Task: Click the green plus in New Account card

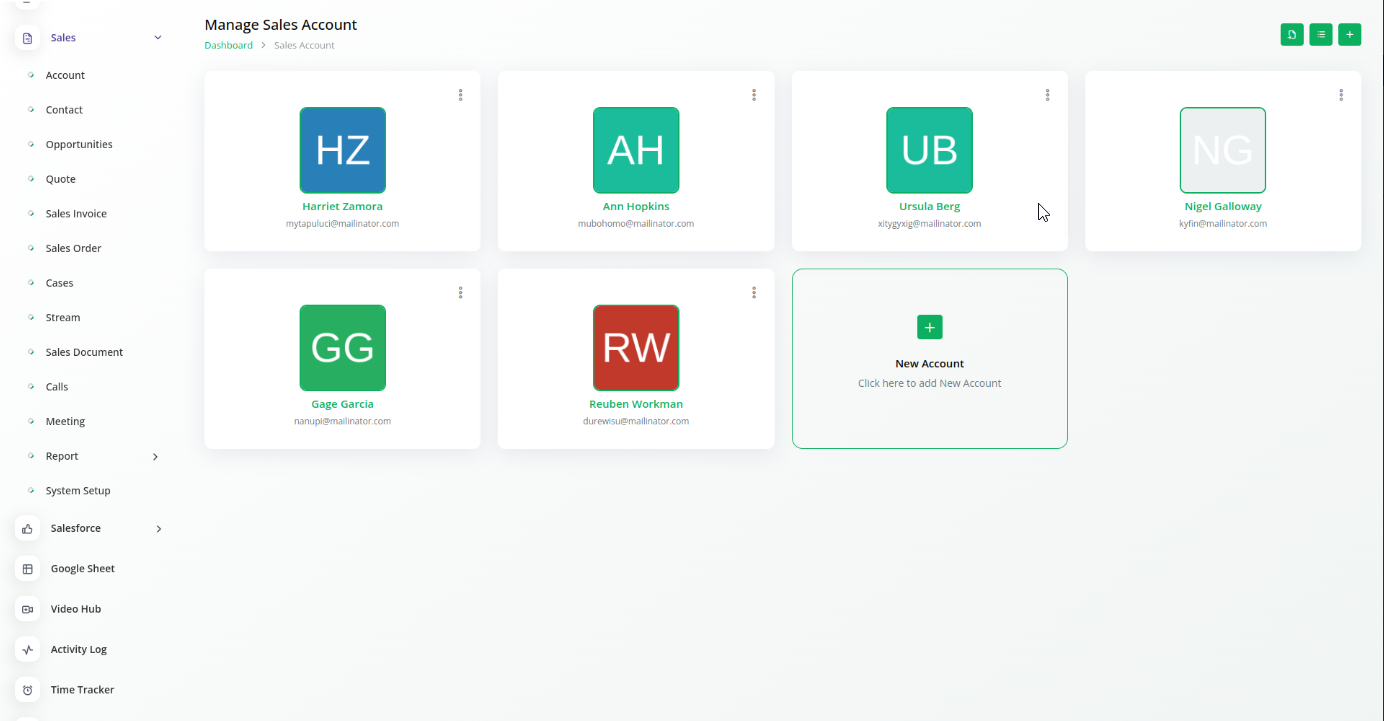Action: (929, 327)
